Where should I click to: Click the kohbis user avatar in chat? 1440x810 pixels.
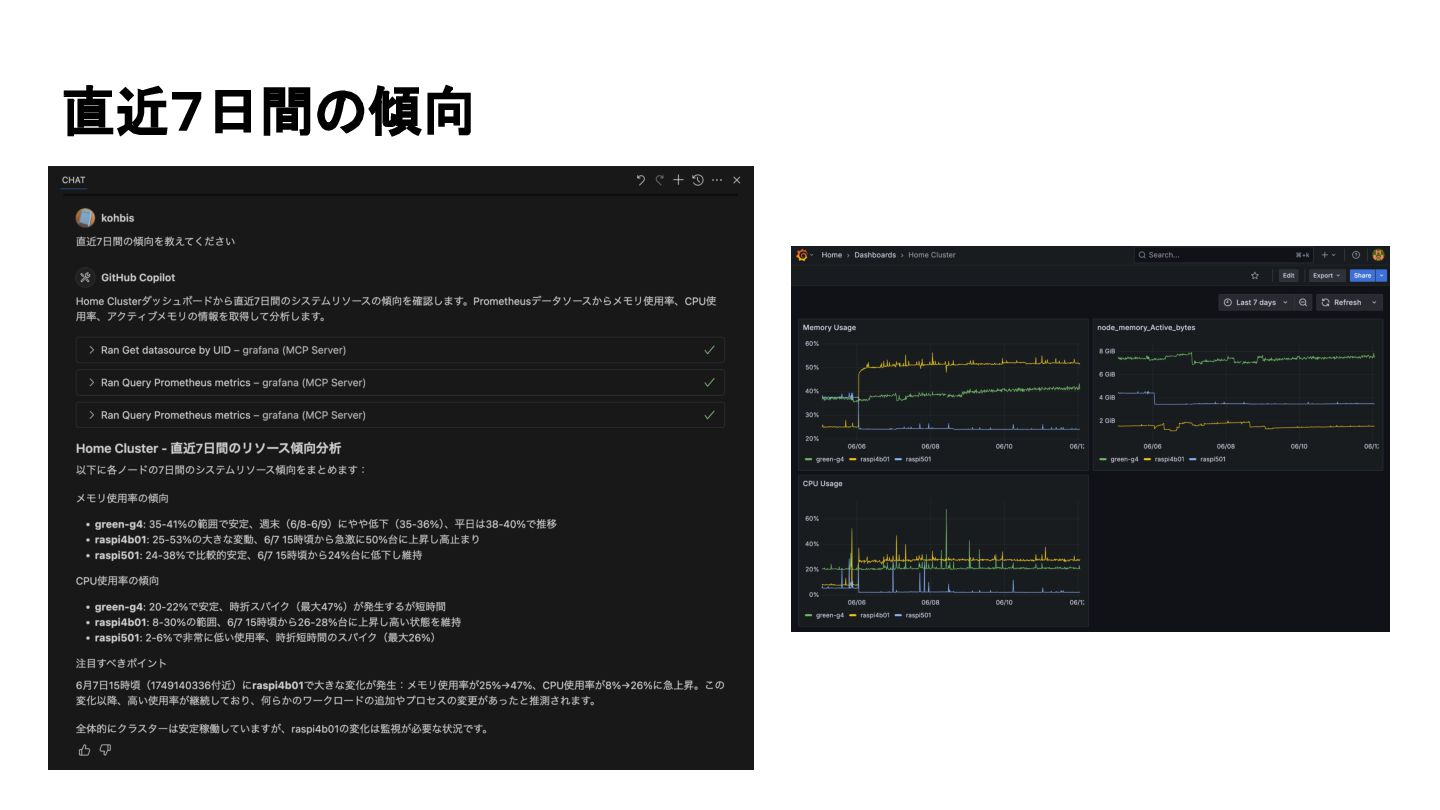85,218
